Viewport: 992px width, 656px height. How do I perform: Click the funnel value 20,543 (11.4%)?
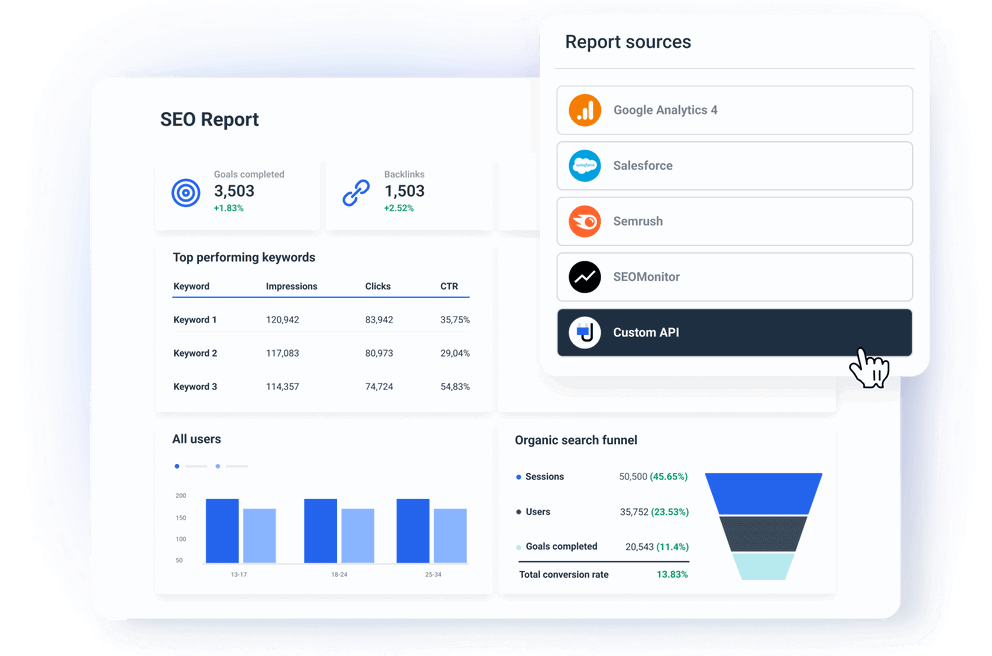point(657,547)
